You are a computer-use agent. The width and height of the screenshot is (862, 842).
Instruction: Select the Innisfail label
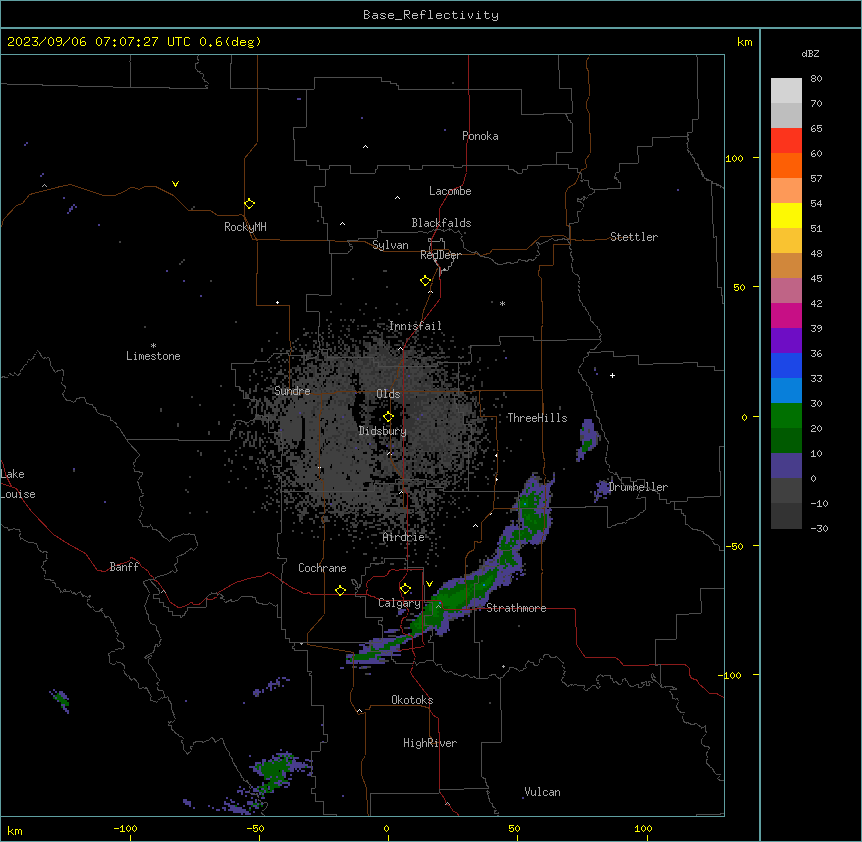pos(415,326)
